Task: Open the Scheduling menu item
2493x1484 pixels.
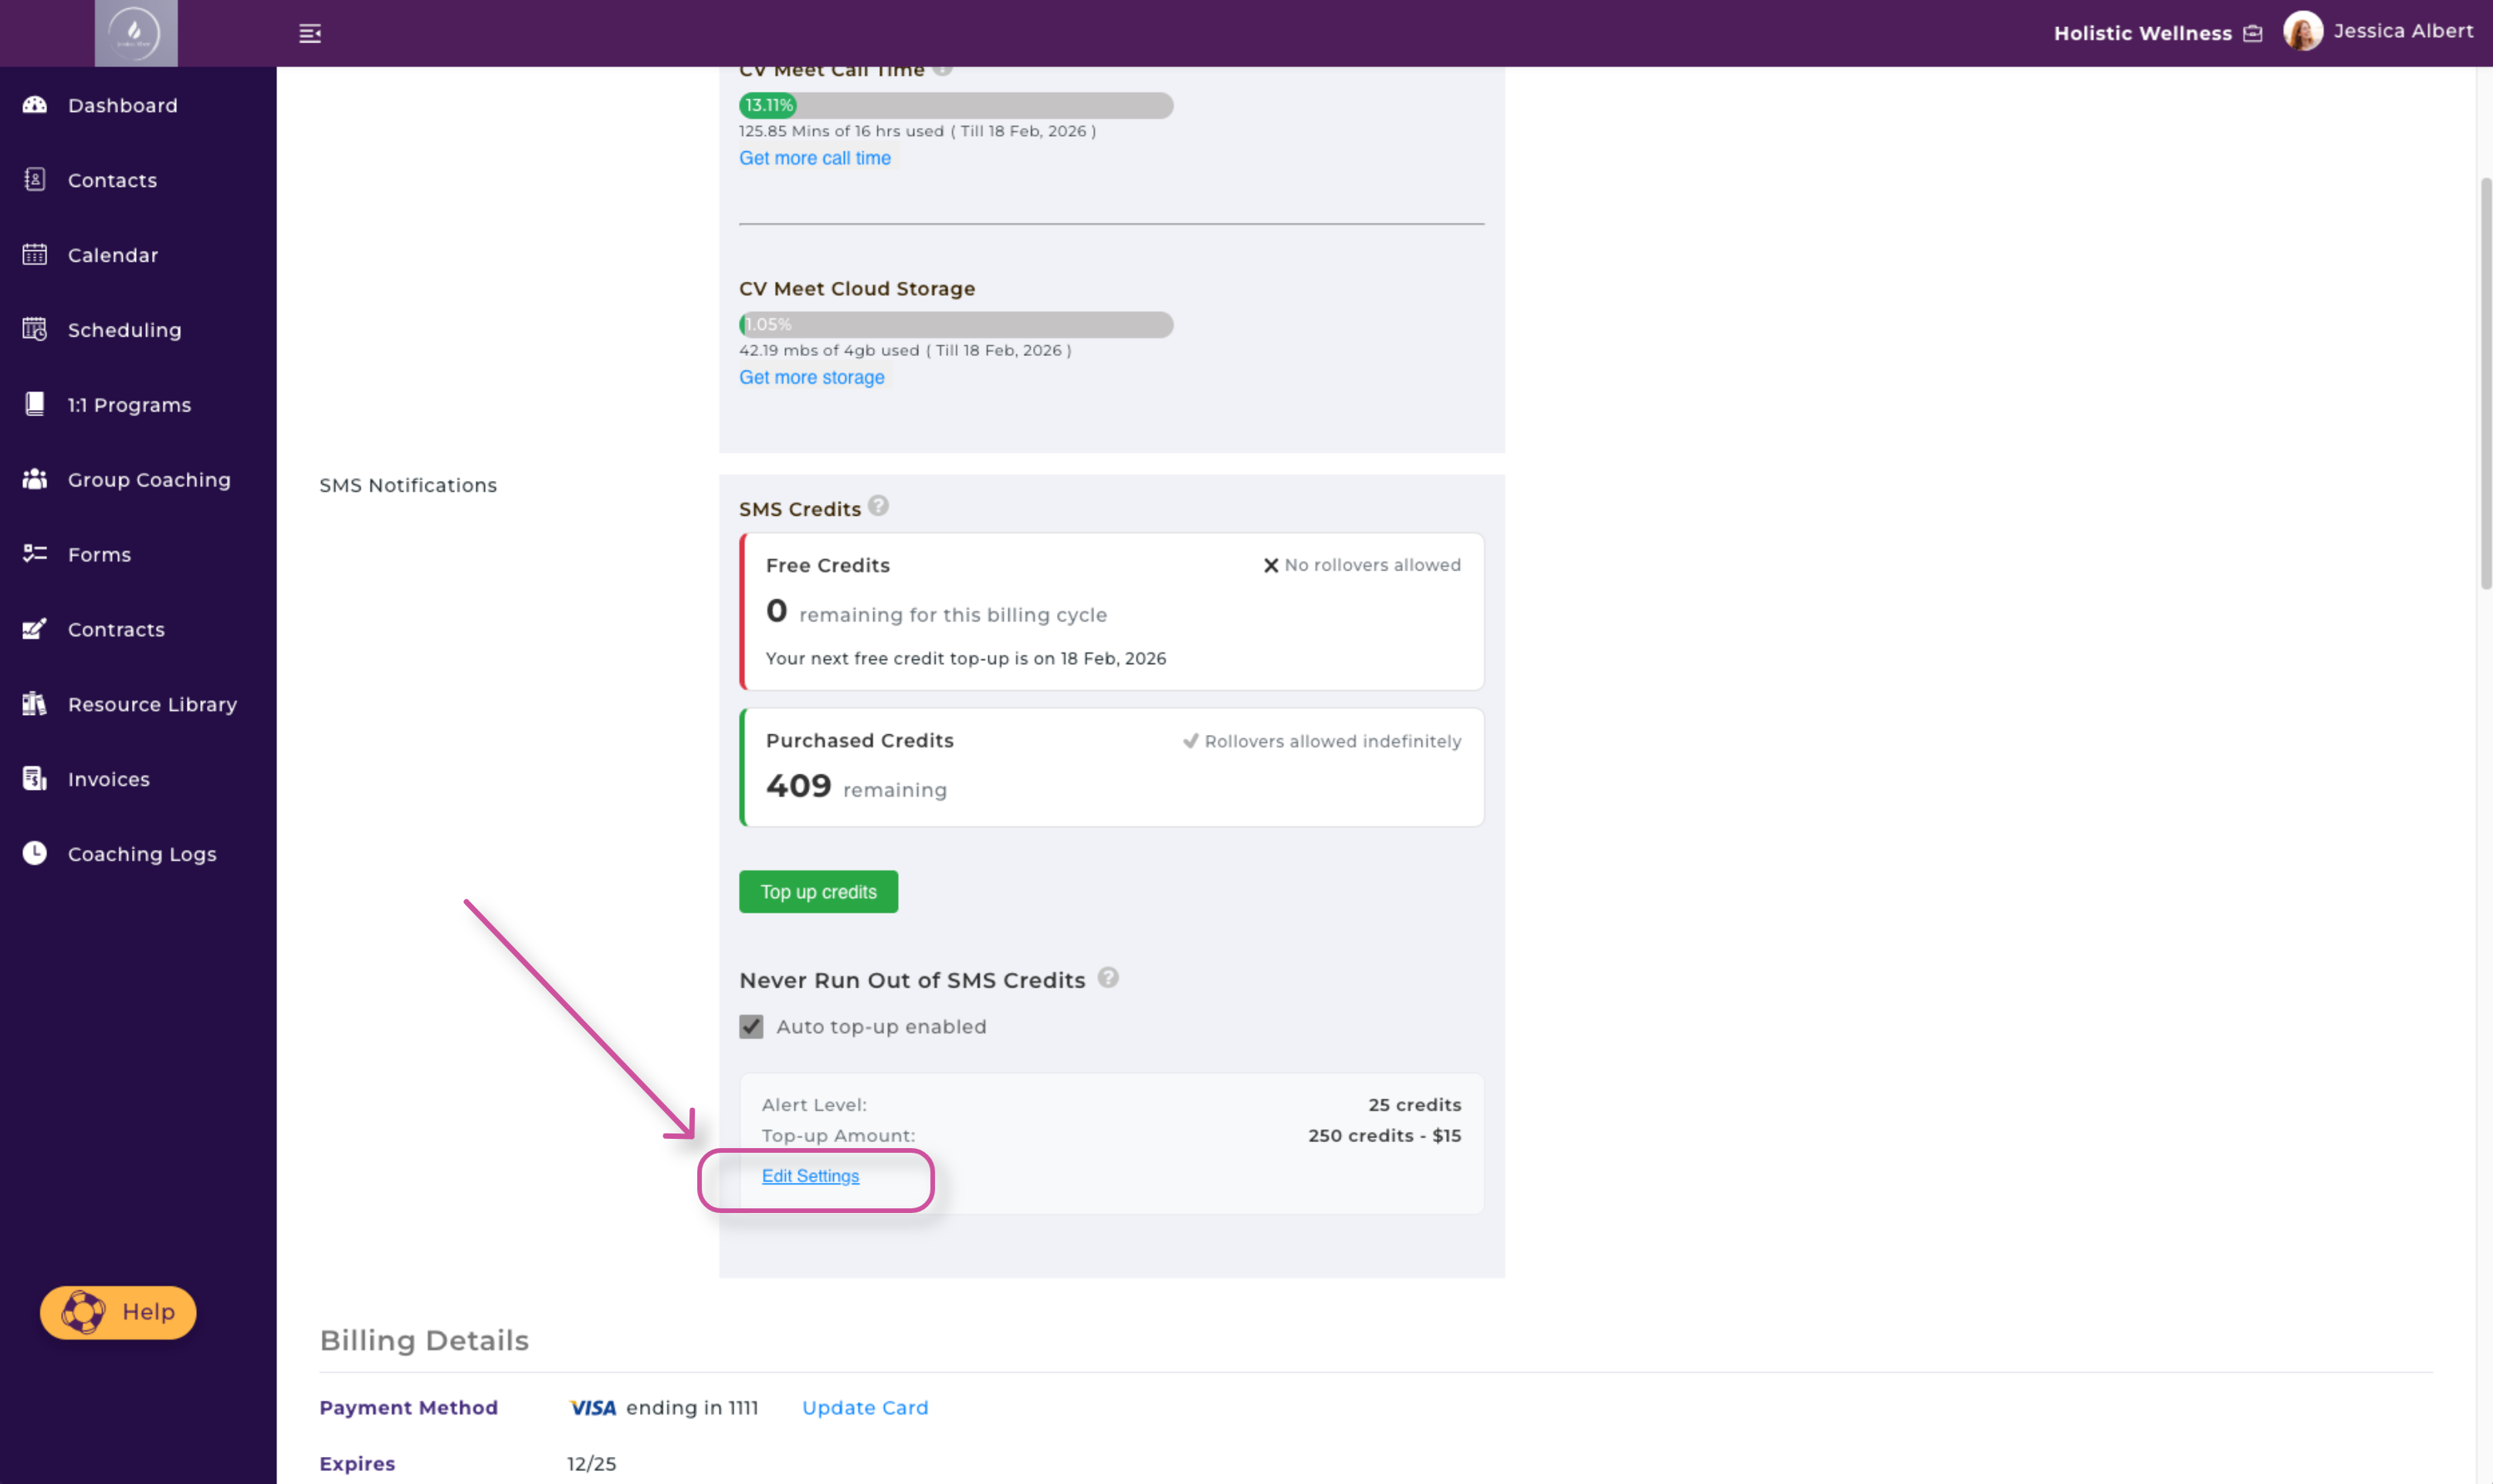Action: coord(124,330)
